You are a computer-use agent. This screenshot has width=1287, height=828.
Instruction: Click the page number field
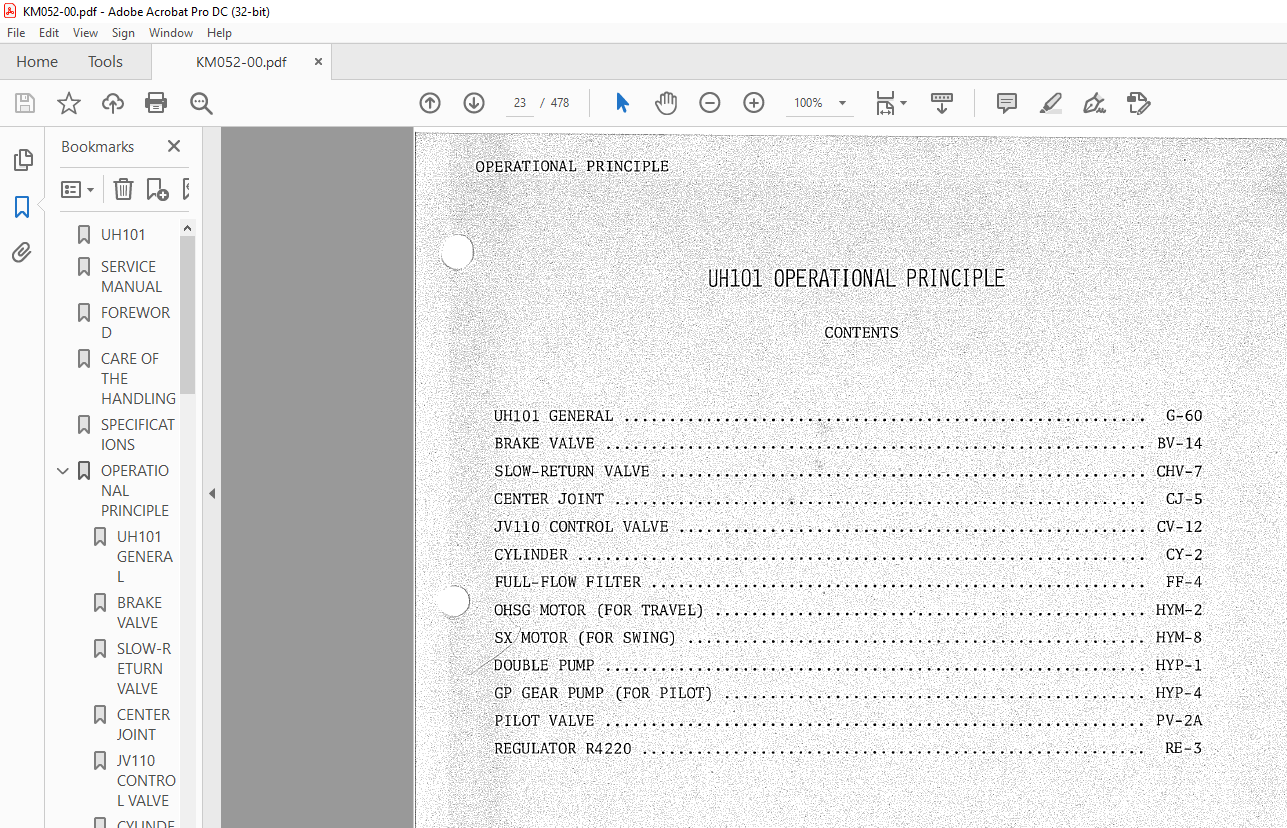click(x=520, y=103)
